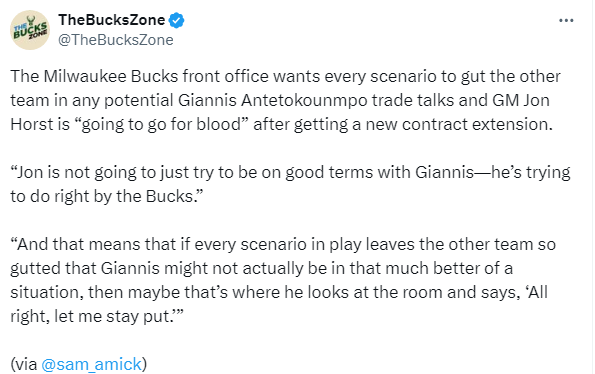Click the "(via" text before the mention
This screenshot has width=595, height=374.
24,364
